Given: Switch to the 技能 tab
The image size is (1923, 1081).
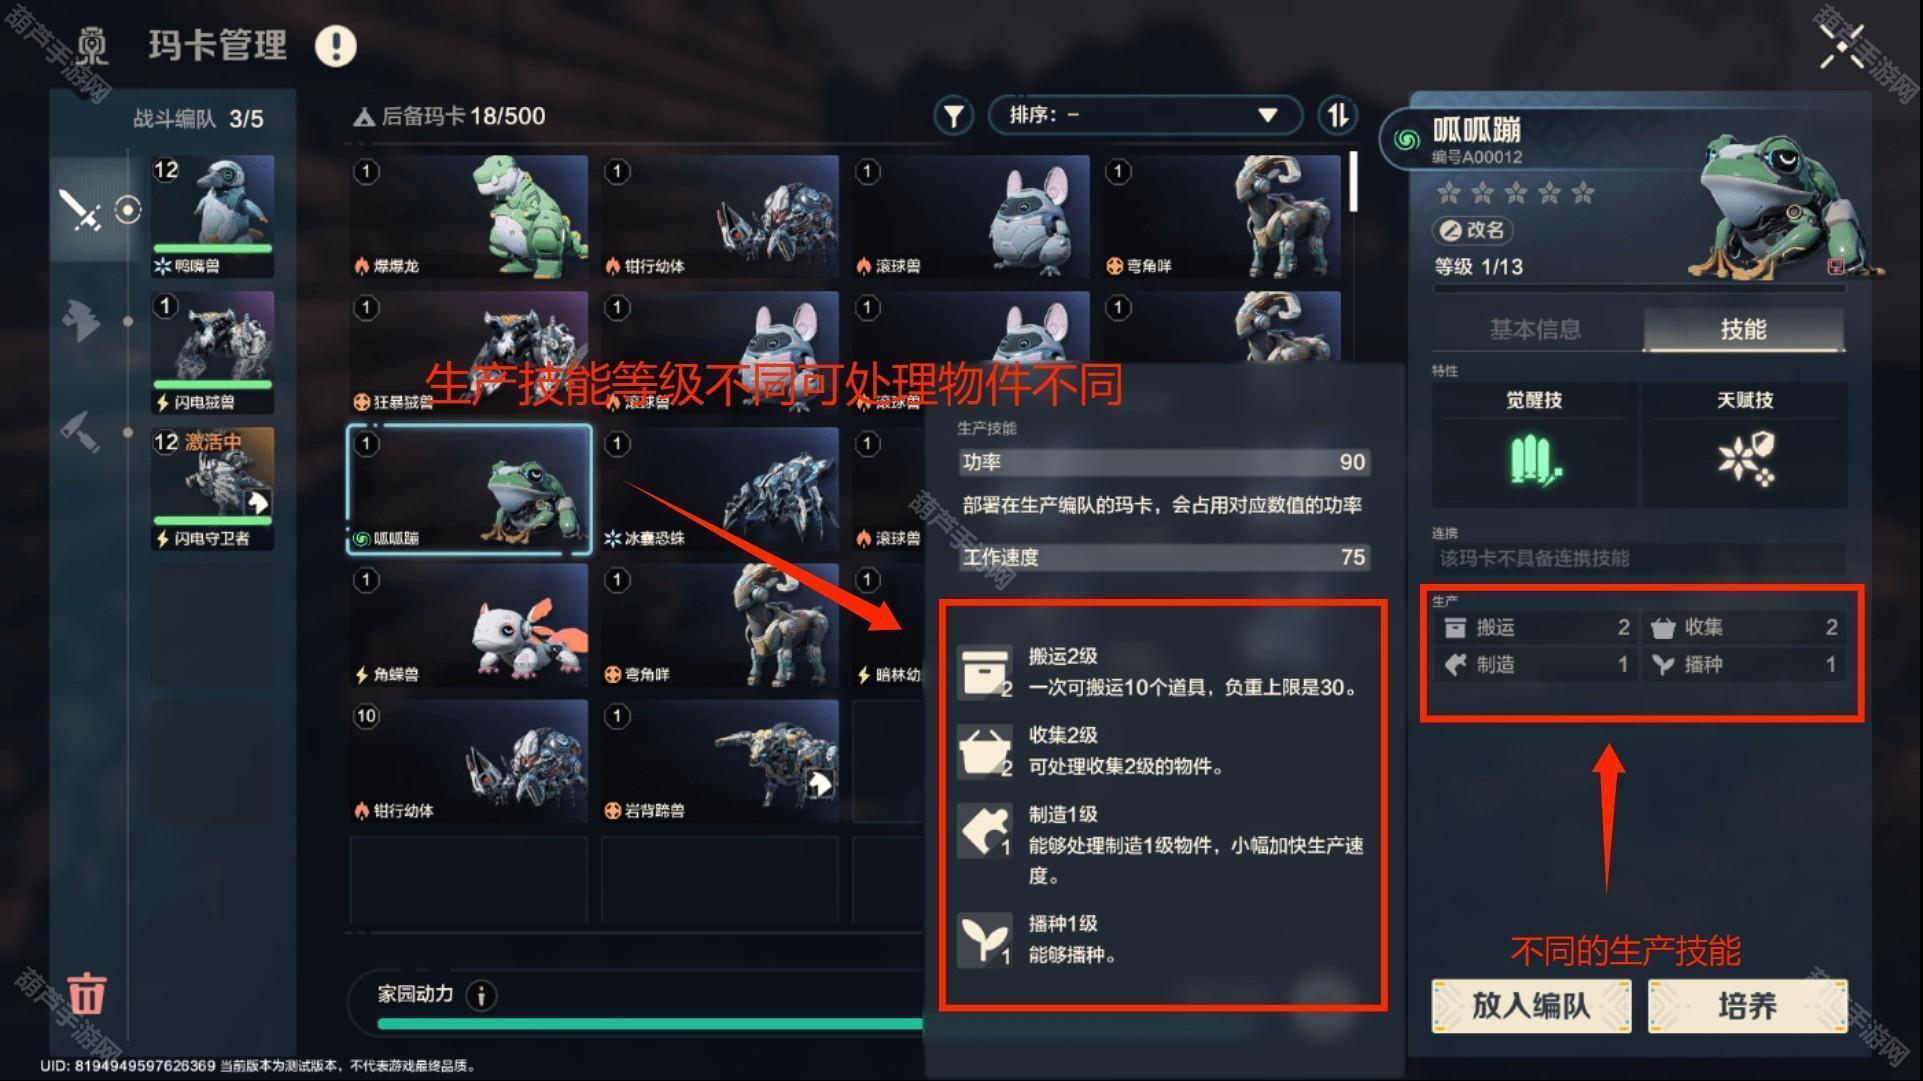Looking at the screenshot, I should pyautogui.click(x=1743, y=329).
